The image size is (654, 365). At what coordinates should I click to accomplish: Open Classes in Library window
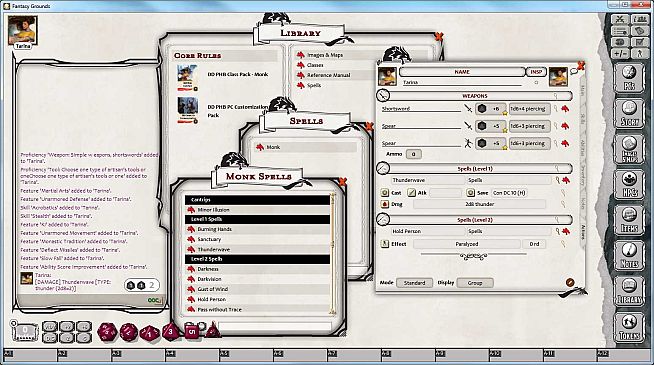click(315, 65)
